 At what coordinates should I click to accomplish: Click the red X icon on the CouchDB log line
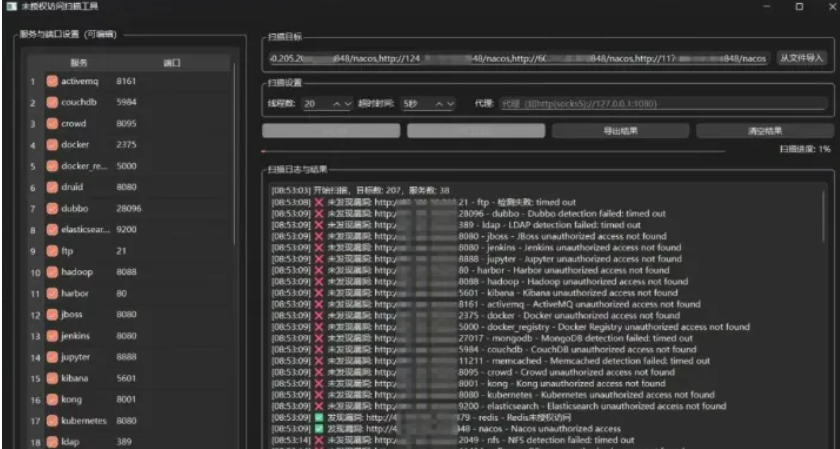[319, 350]
